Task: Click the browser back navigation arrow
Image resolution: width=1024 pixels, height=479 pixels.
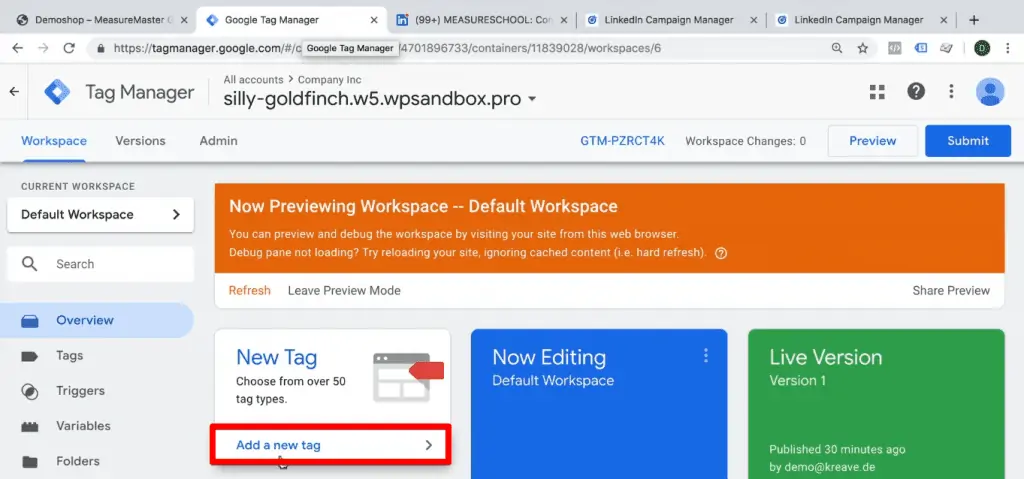Action: (18, 48)
